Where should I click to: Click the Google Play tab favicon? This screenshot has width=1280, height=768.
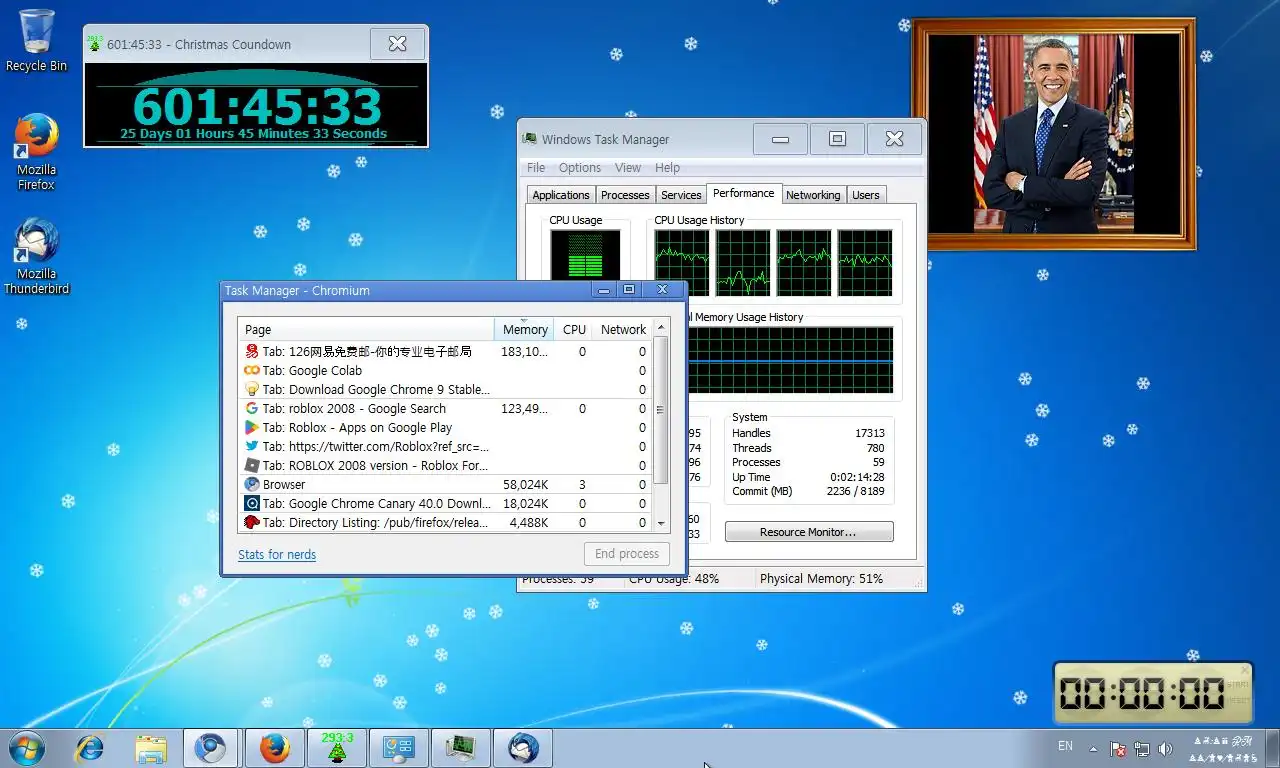click(252, 428)
